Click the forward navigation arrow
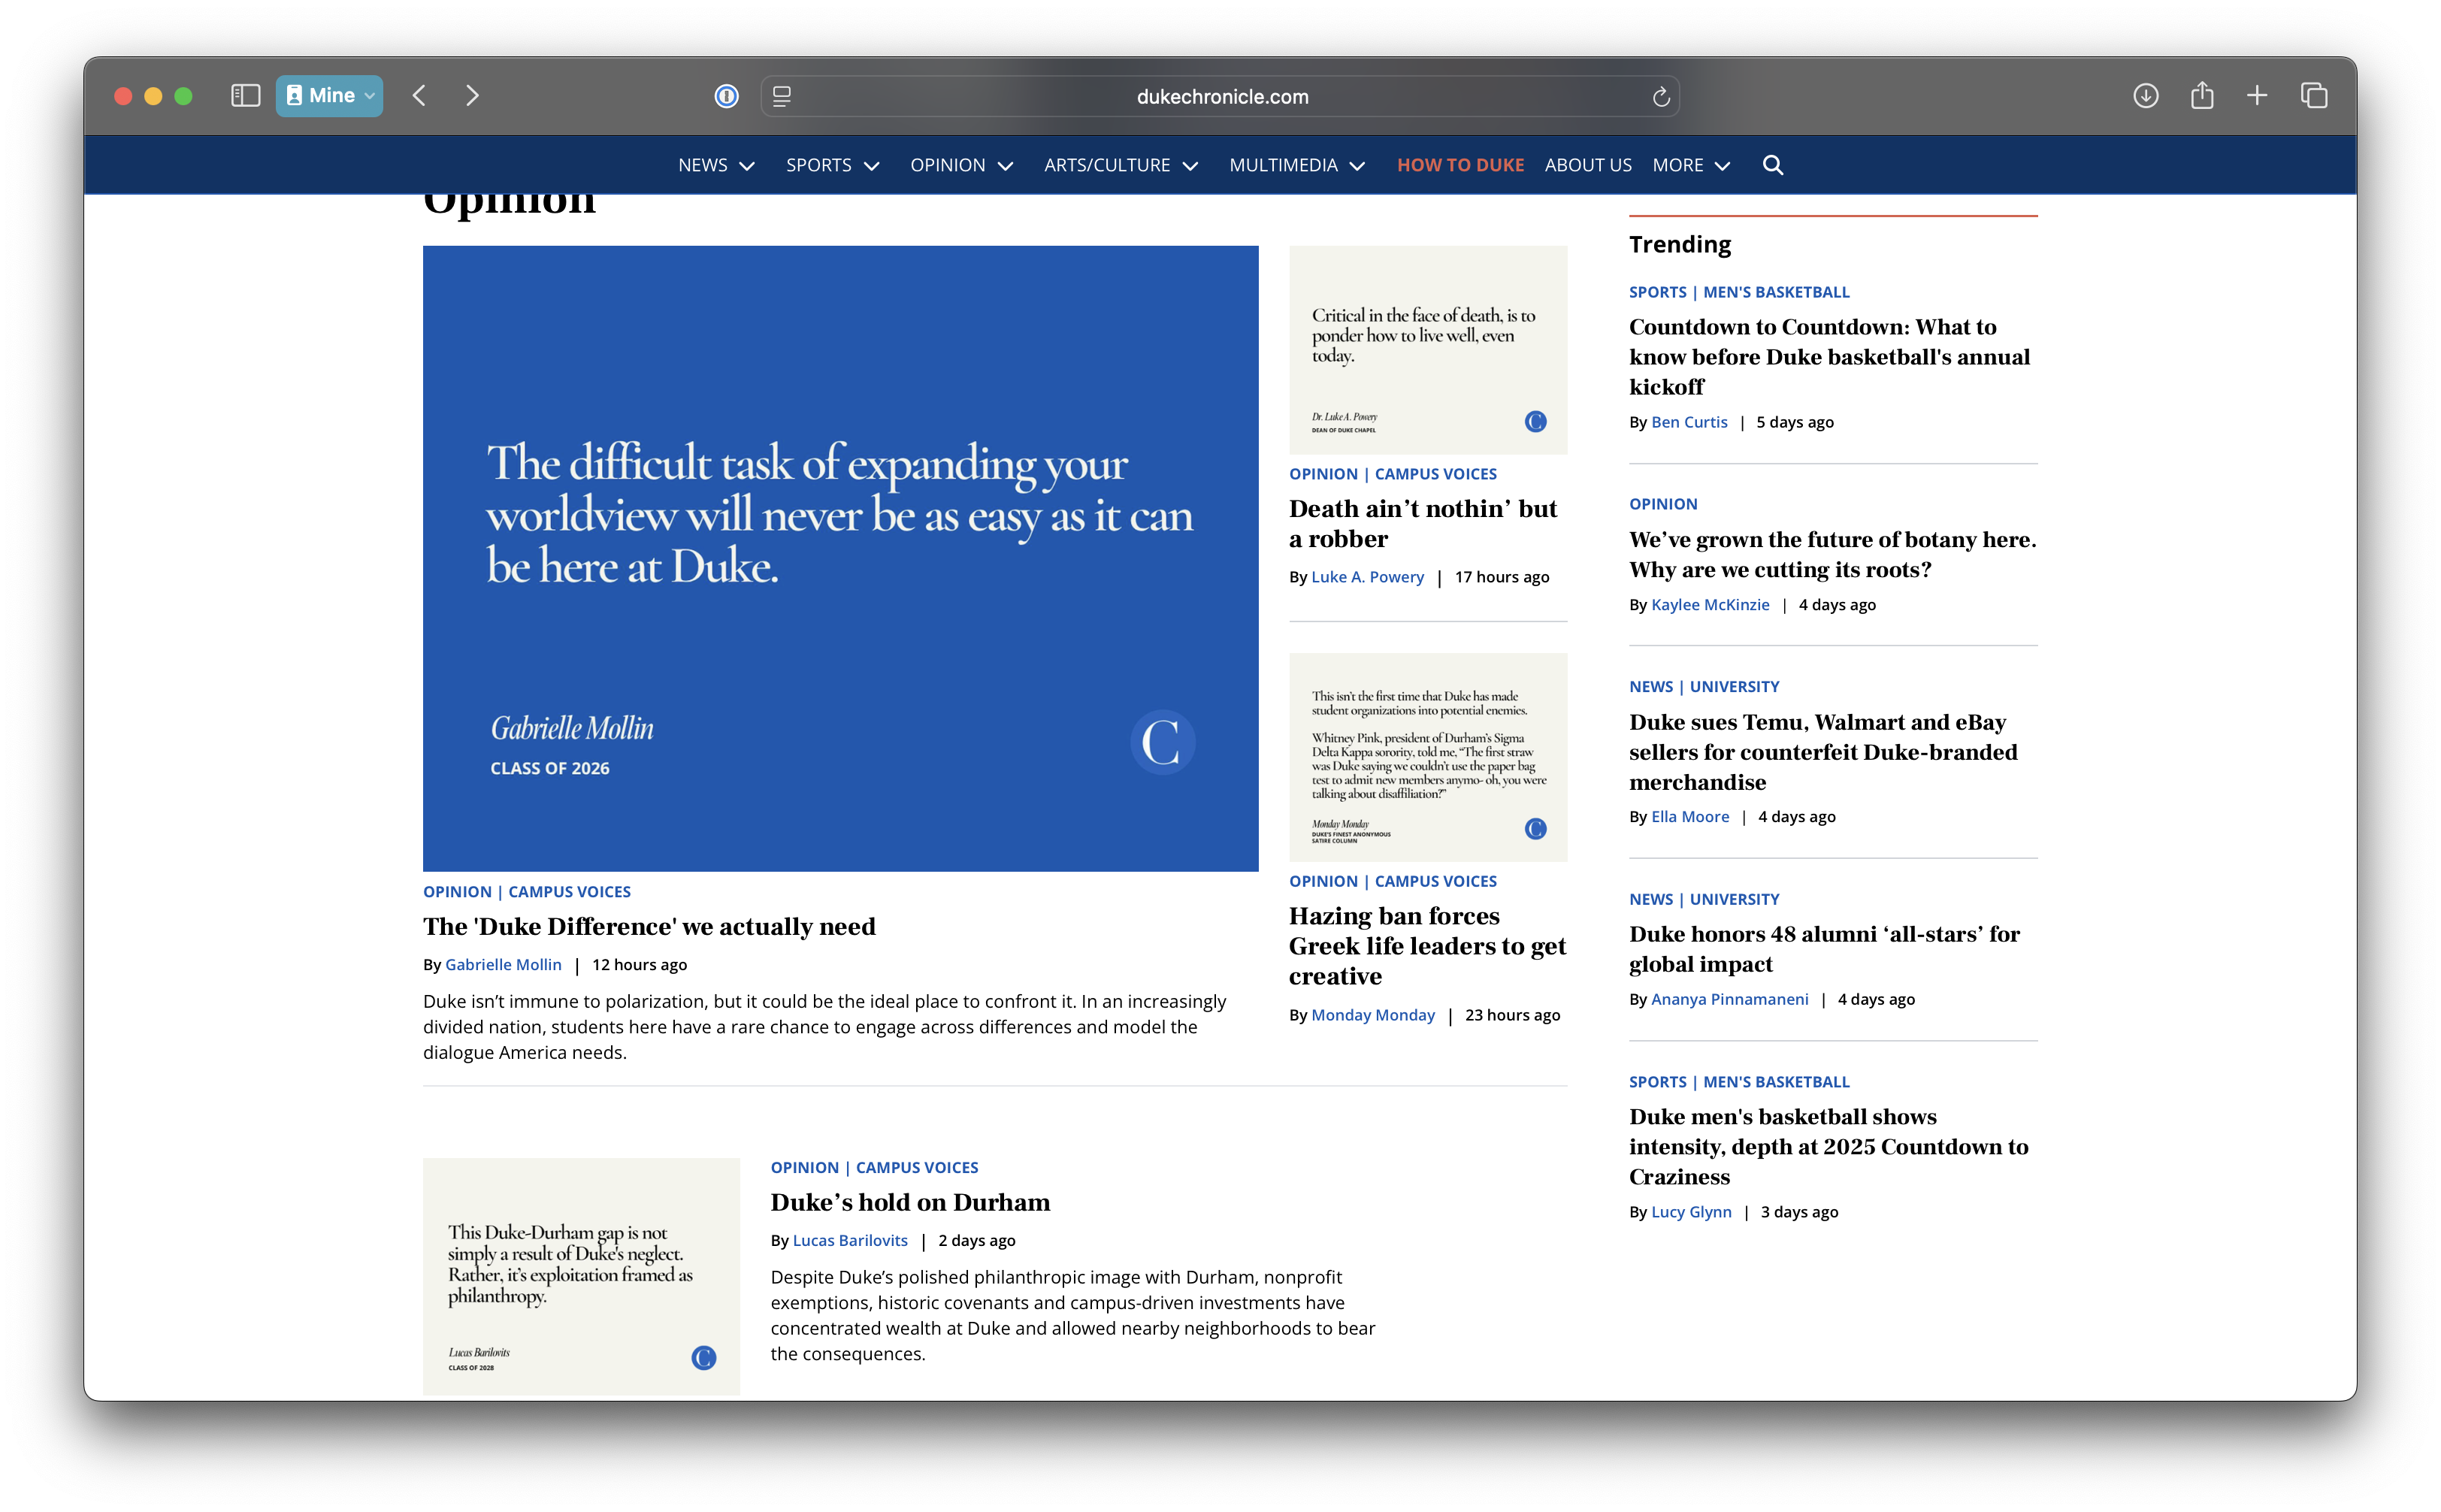2441x1512 pixels. [472, 96]
